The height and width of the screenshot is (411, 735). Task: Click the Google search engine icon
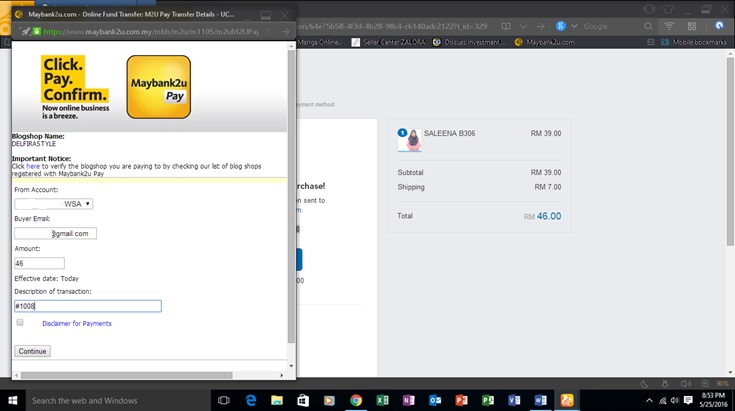[561, 26]
